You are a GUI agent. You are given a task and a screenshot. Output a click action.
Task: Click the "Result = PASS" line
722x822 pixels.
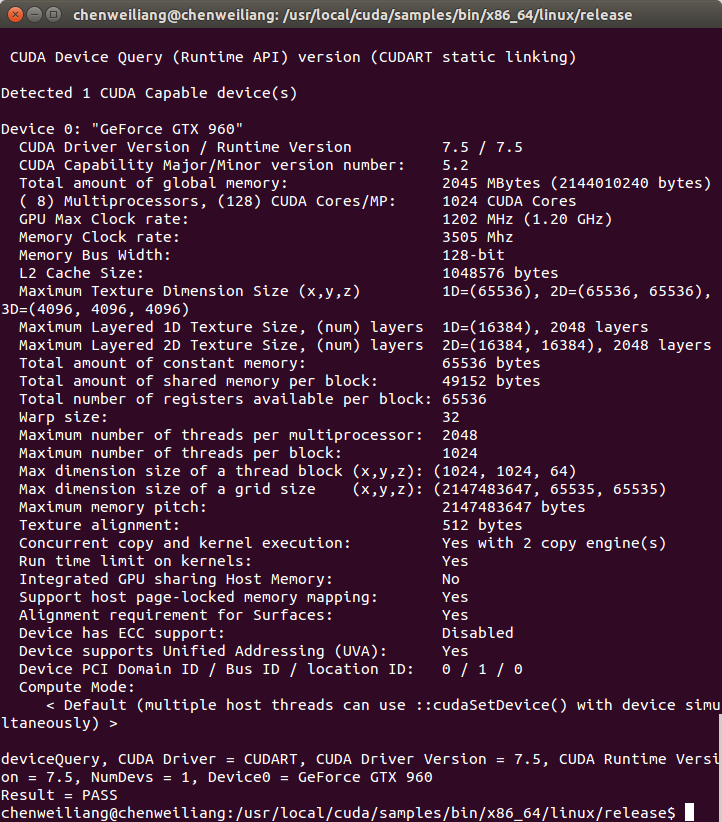[59, 795]
